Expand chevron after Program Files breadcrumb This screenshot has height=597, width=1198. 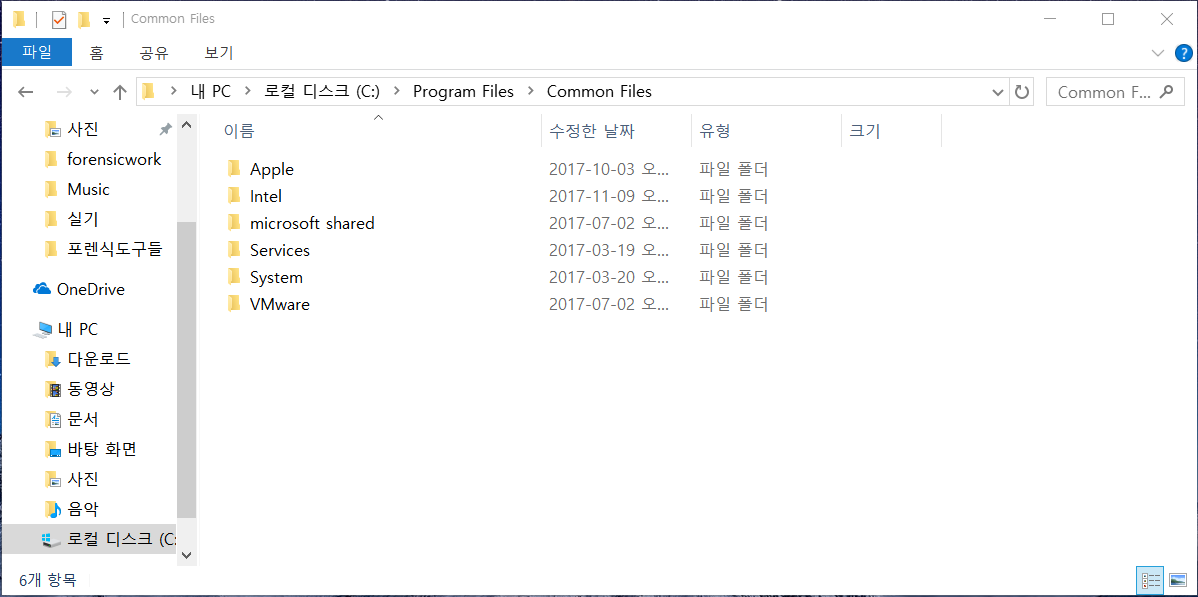(x=530, y=92)
